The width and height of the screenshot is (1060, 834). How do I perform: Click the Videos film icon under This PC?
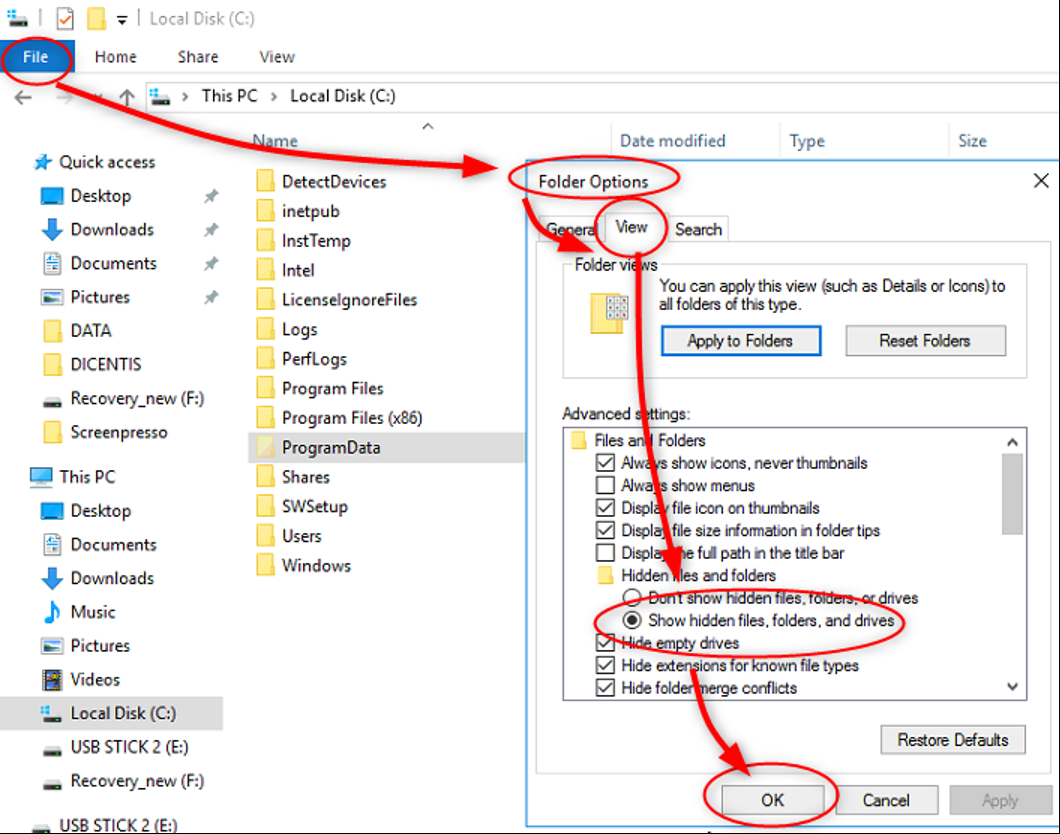(52, 679)
